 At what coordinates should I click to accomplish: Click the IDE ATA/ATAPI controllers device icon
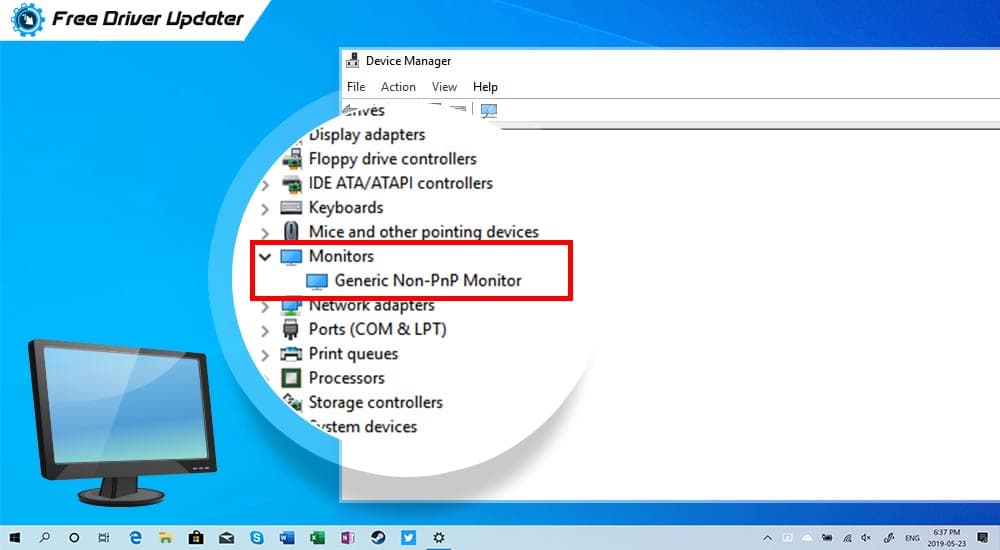pos(292,184)
